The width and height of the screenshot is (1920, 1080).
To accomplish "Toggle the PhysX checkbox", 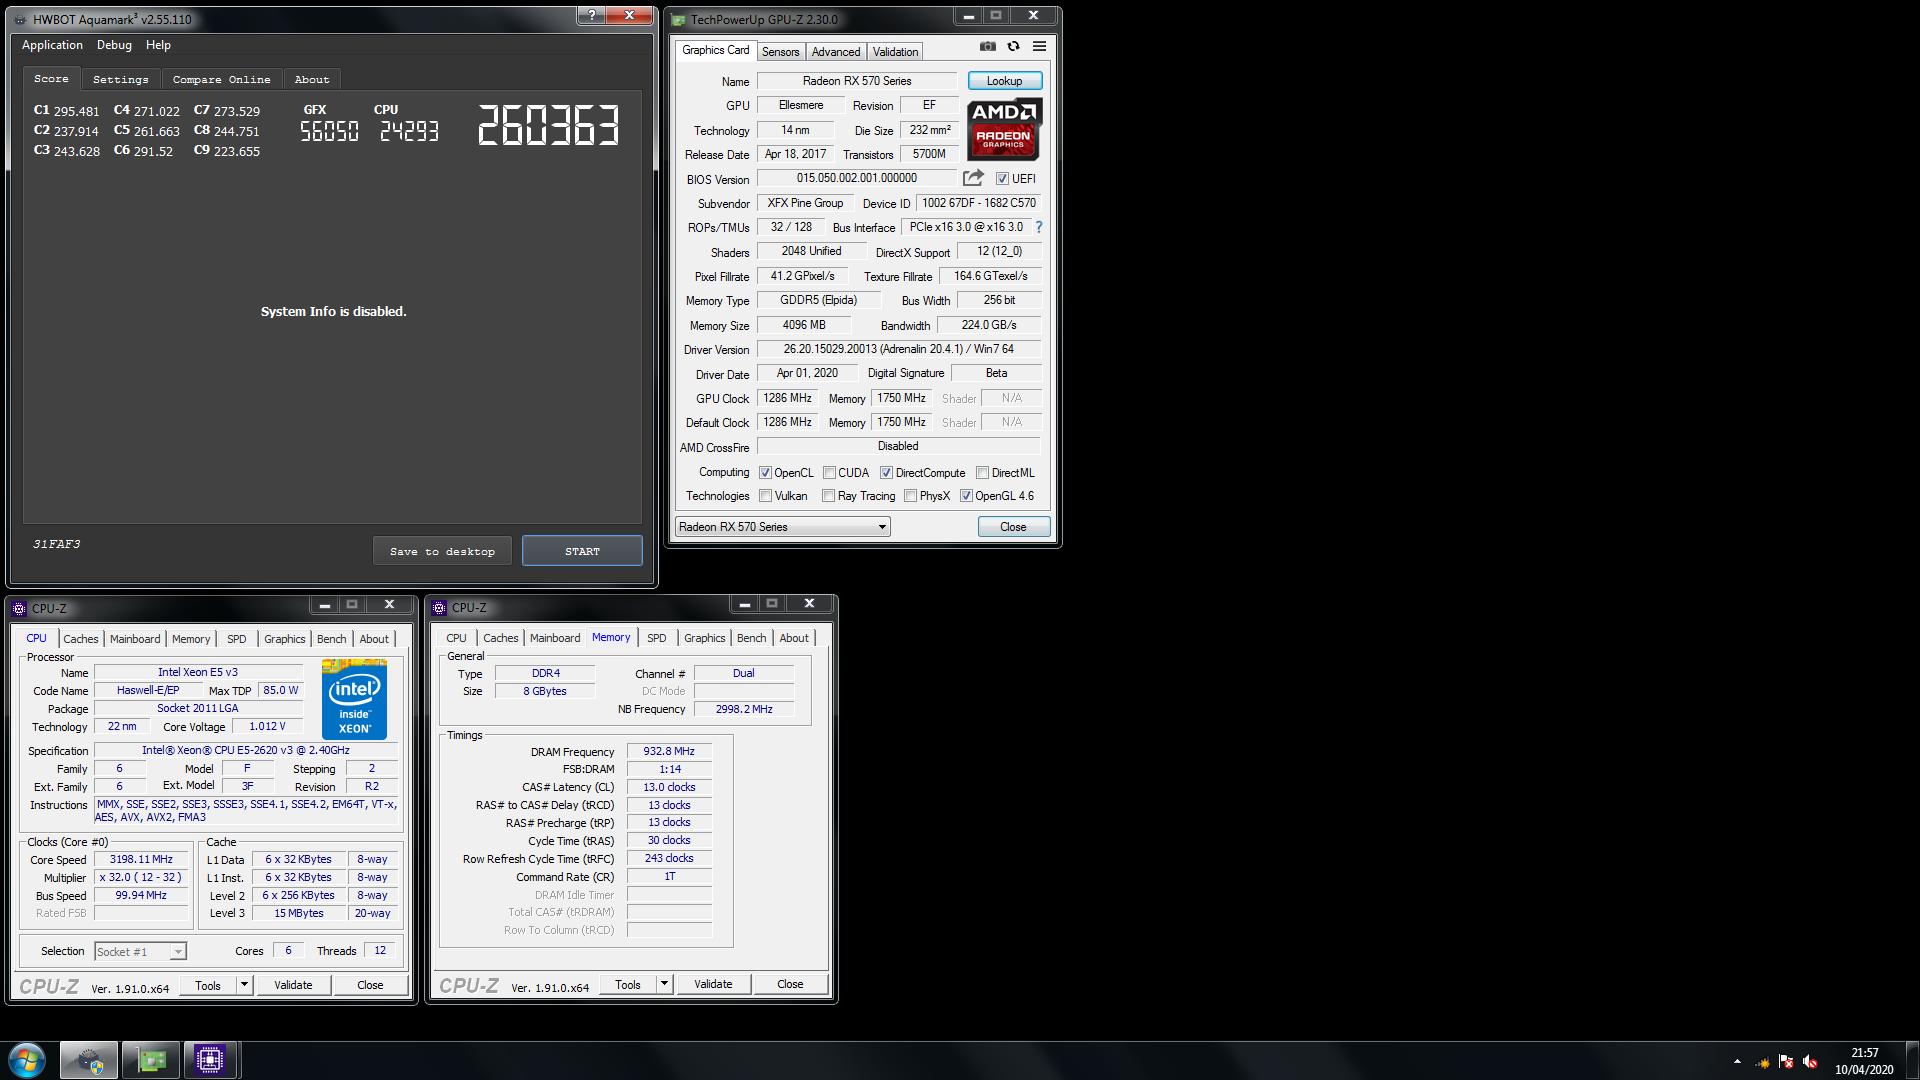I will click(x=910, y=496).
